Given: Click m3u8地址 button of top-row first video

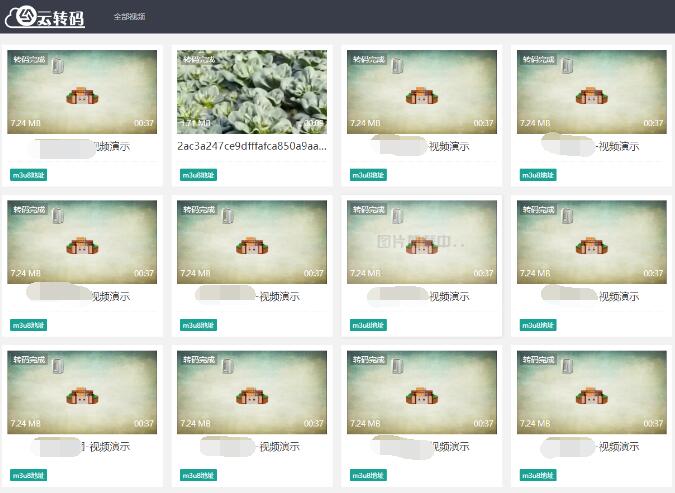Looking at the screenshot, I should coord(29,175).
